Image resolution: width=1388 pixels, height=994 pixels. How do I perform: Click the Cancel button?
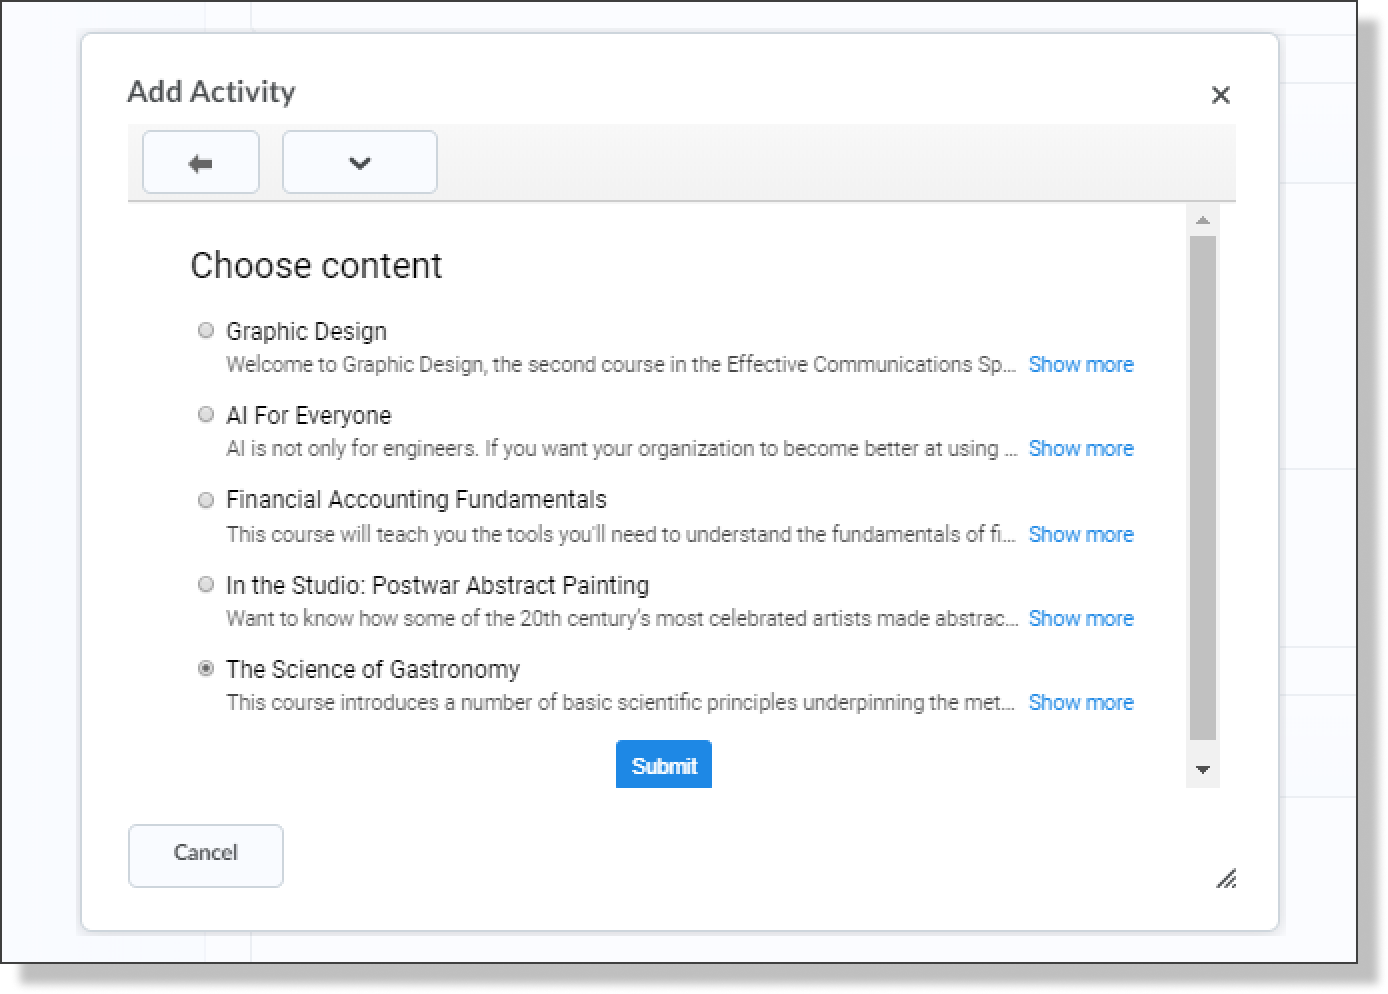point(206,855)
